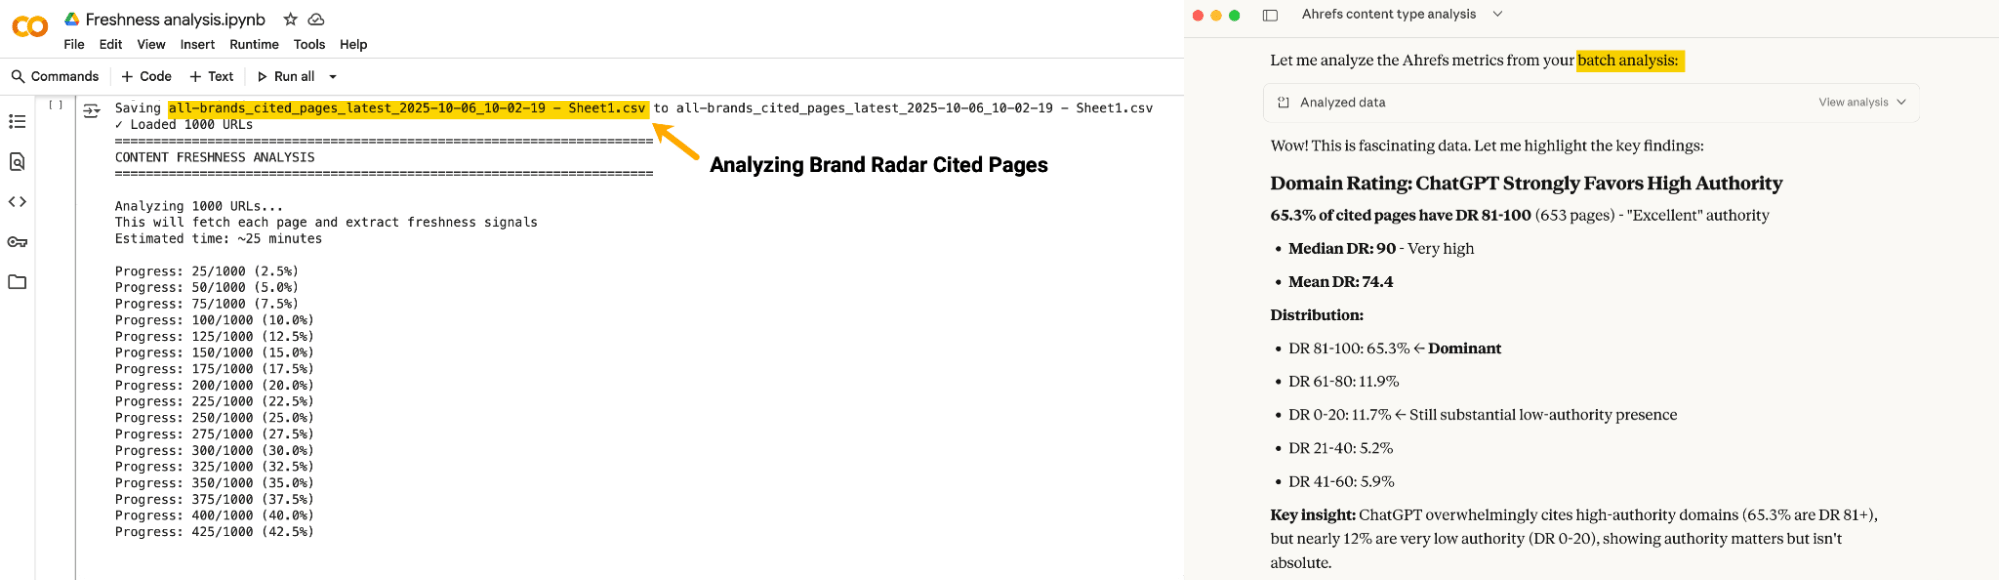
Task: Open the Secrets key icon in sidebar
Action: (x=17, y=242)
